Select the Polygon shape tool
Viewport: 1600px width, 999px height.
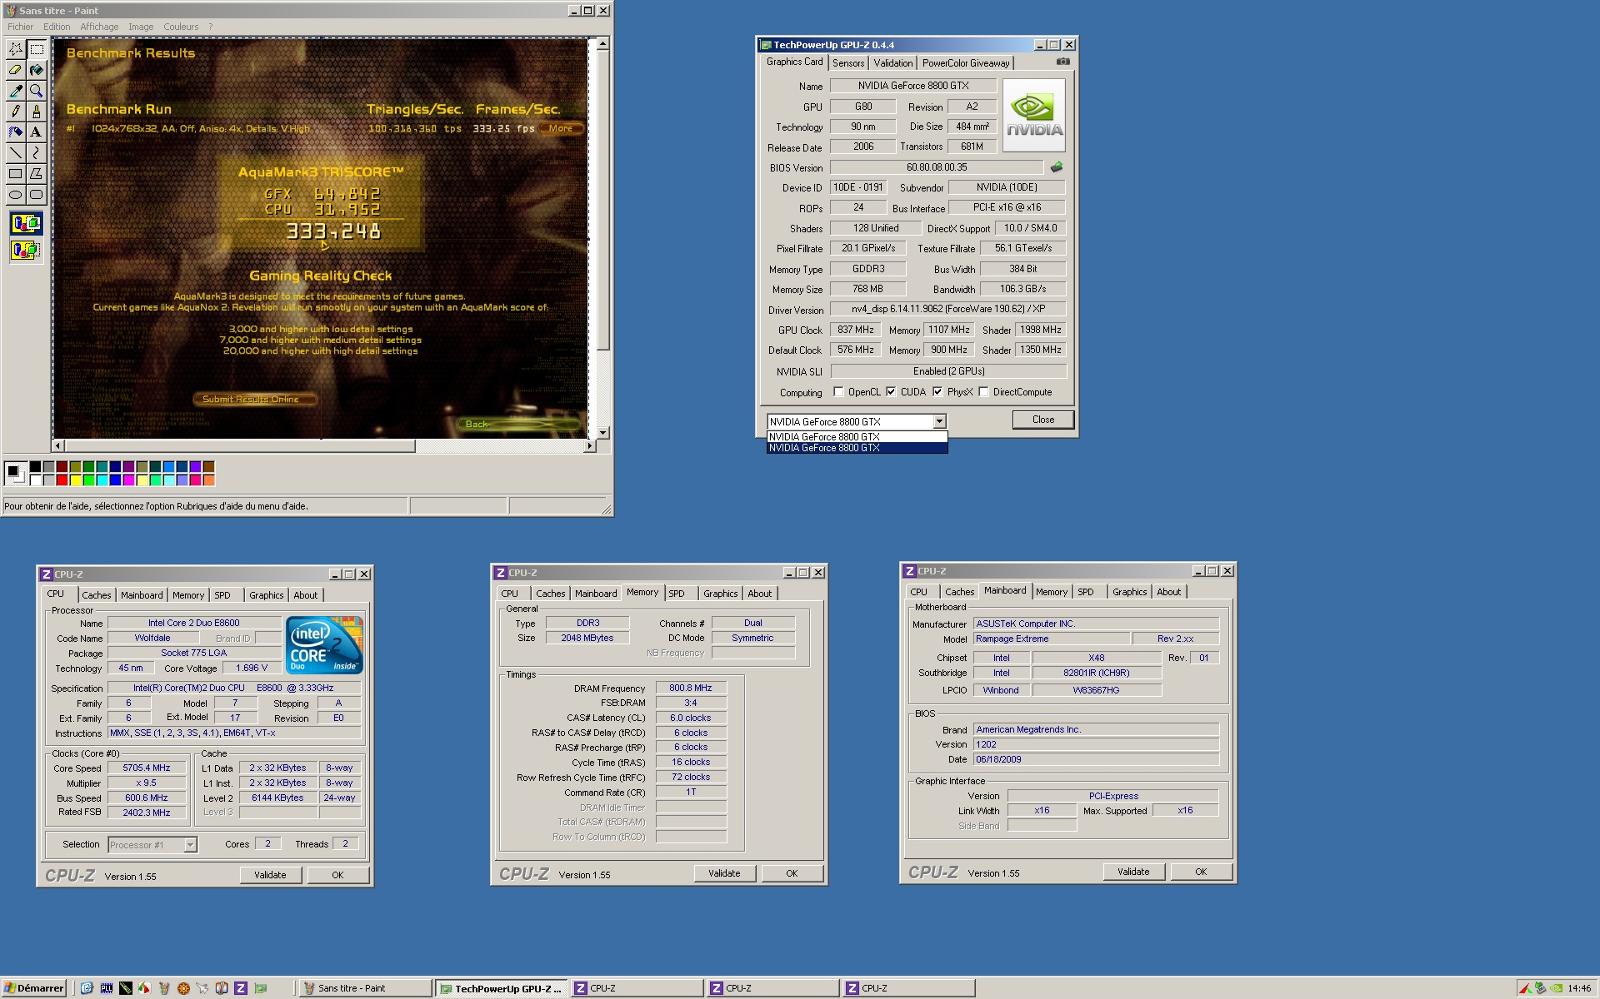click(x=37, y=174)
